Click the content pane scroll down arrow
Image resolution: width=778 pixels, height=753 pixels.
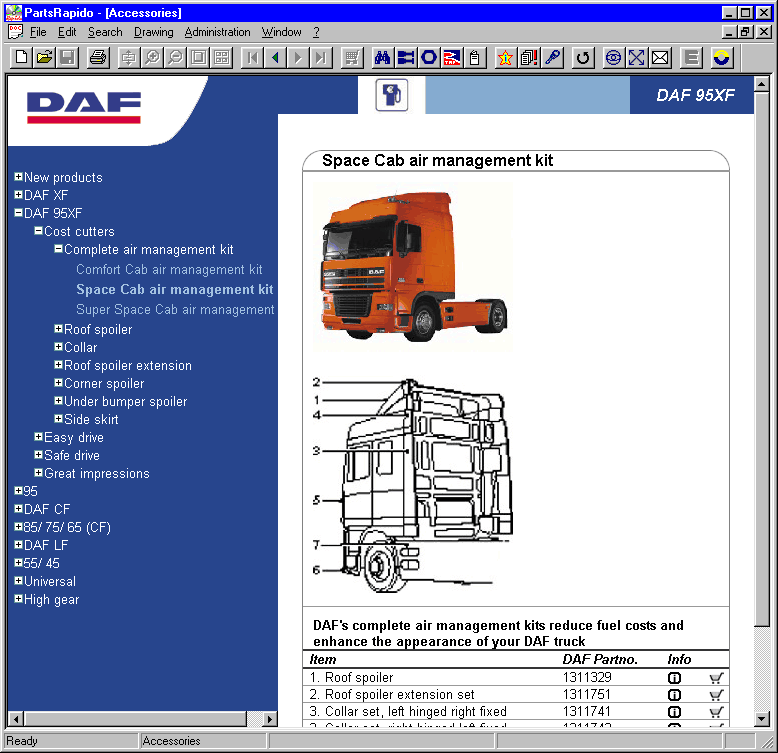(x=762, y=718)
